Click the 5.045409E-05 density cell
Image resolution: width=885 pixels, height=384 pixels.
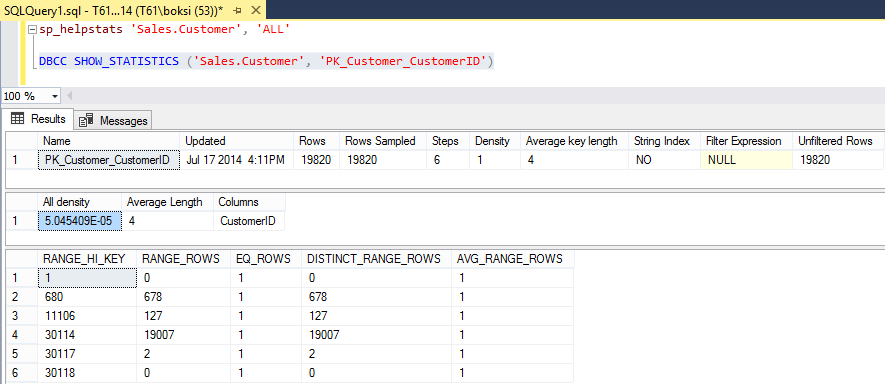[80, 221]
